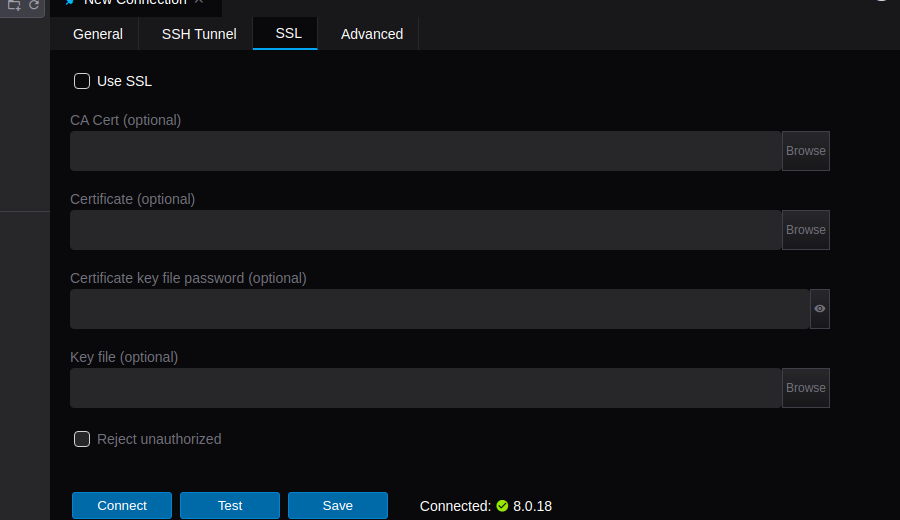Reveal the certificate key file password
Viewport: 900px width, 520px height.
pos(820,309)
